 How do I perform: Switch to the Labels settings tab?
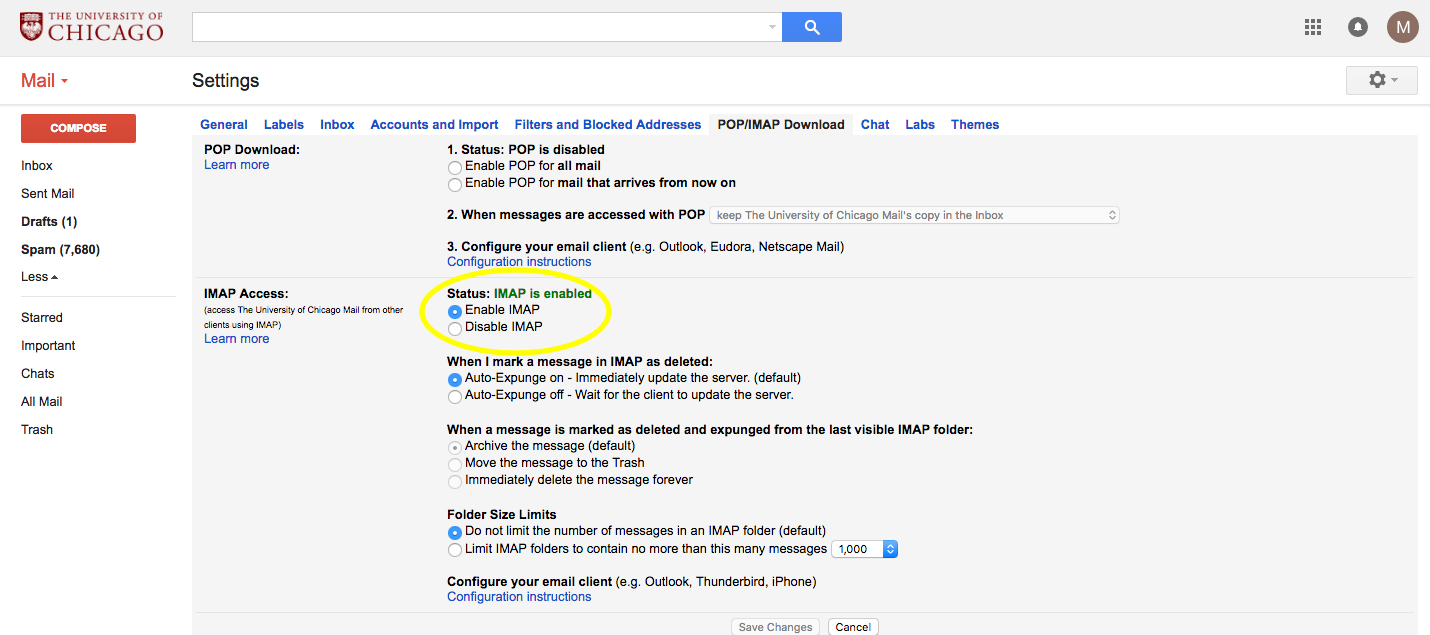pos(284,125)
